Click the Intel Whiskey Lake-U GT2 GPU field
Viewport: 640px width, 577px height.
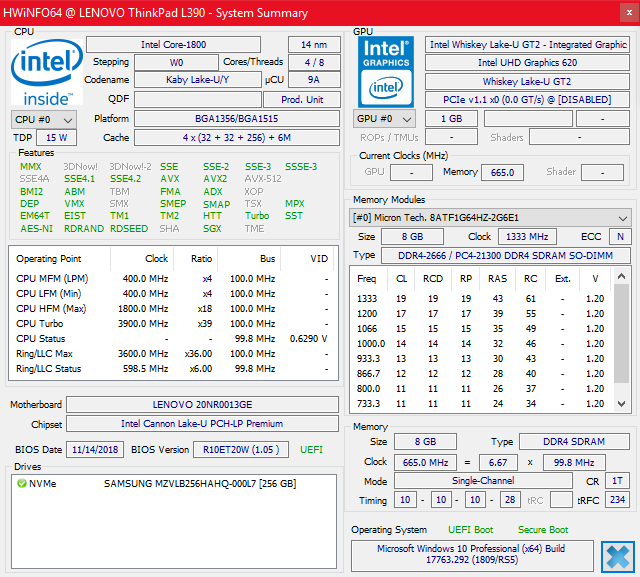coord(527,44)
